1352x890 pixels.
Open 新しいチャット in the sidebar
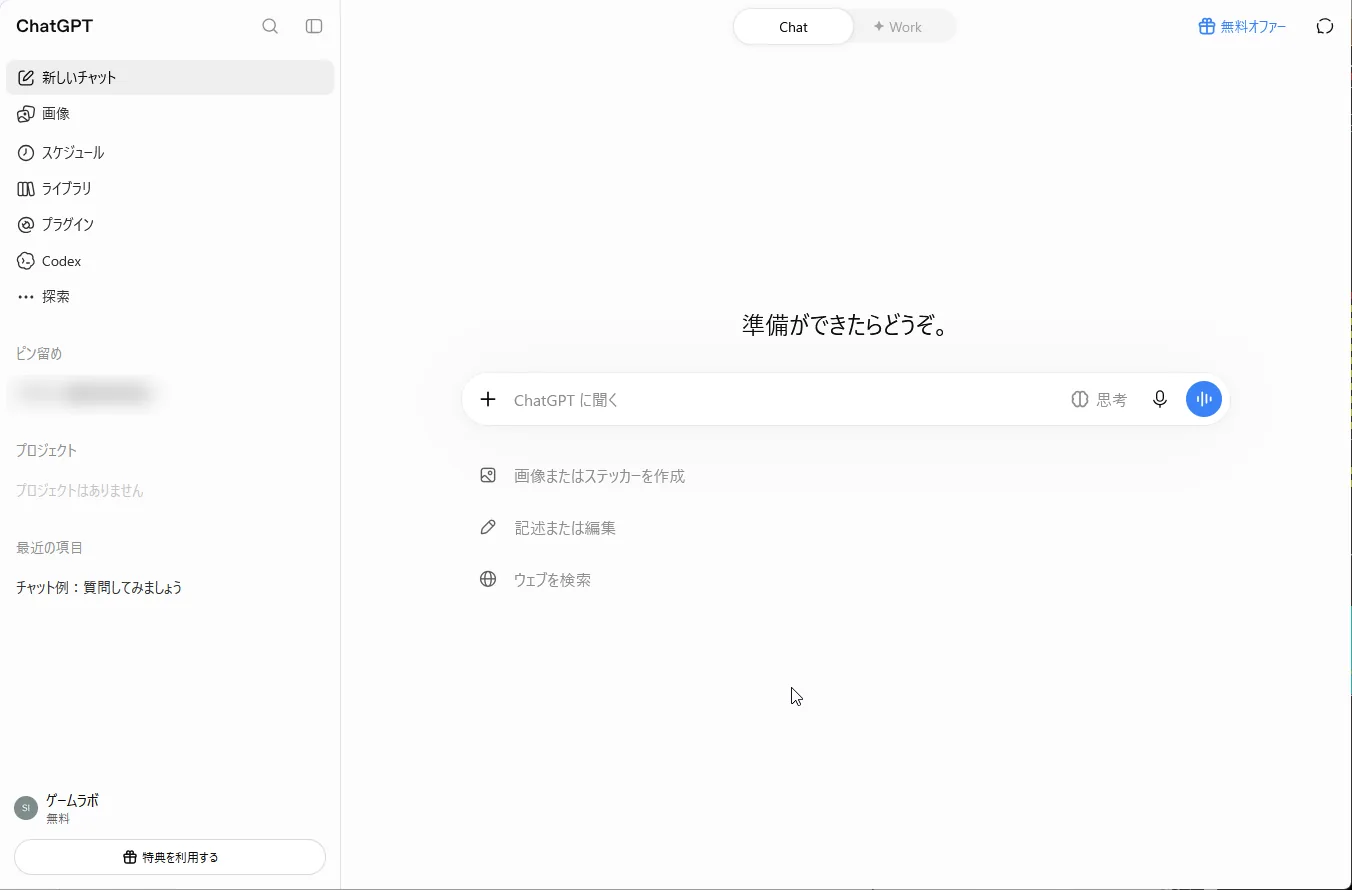click(x=170, y=77)
